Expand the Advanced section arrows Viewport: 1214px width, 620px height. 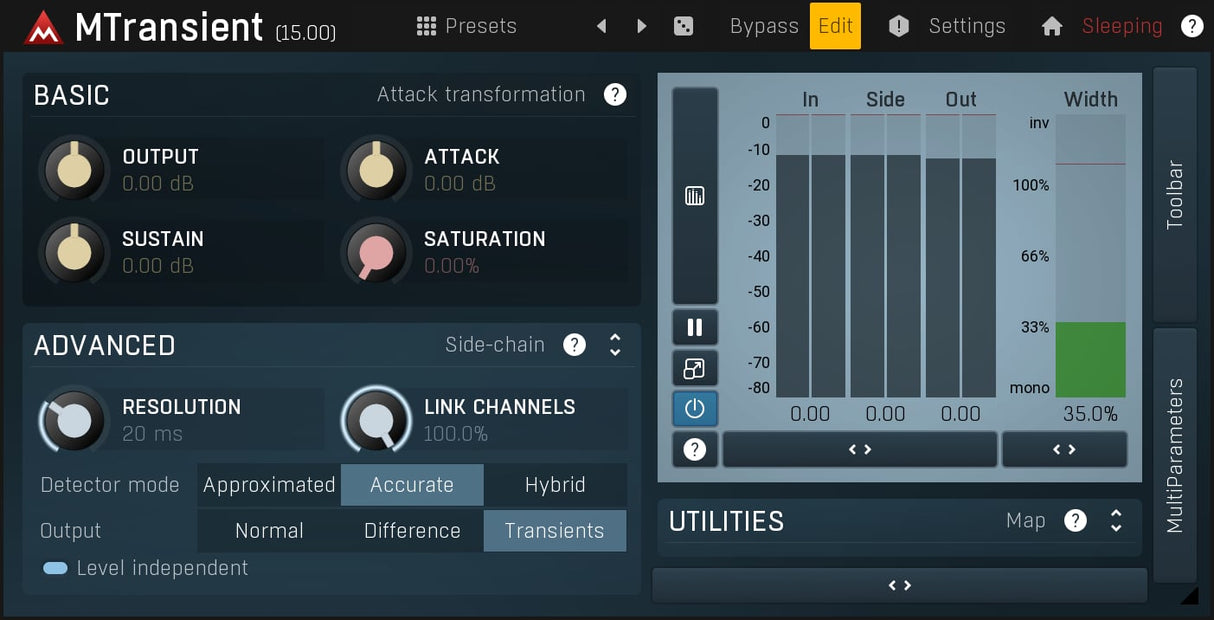615,345
